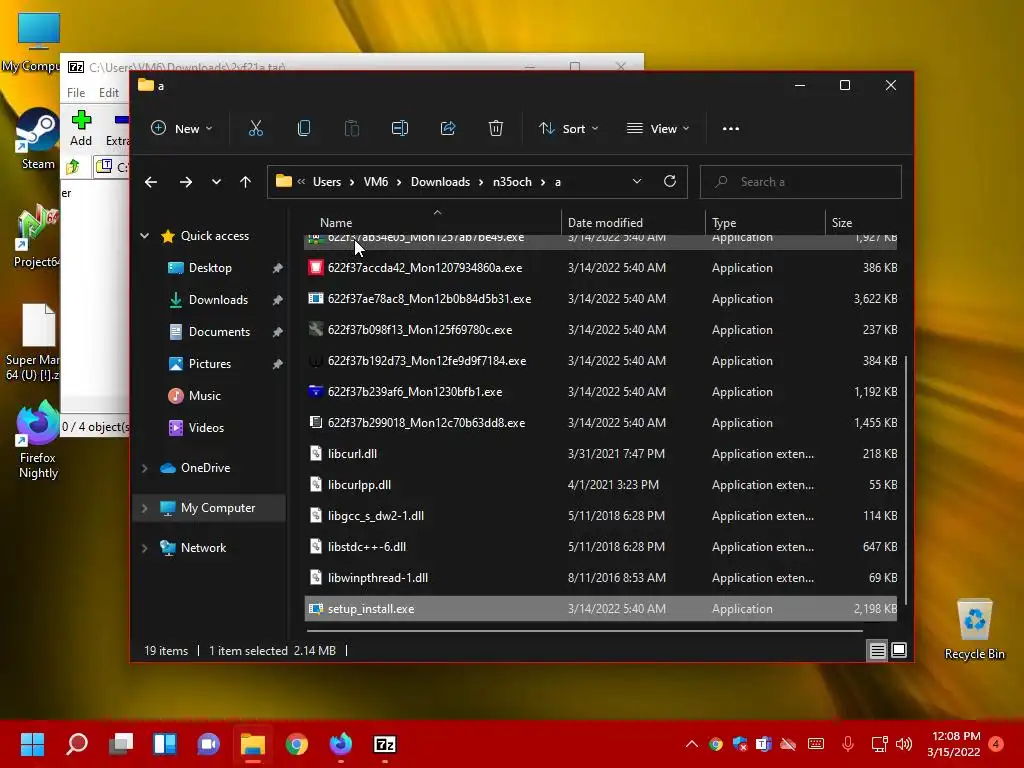
Task: Sort by Date modified column header
Action: [x=633, y=223]
